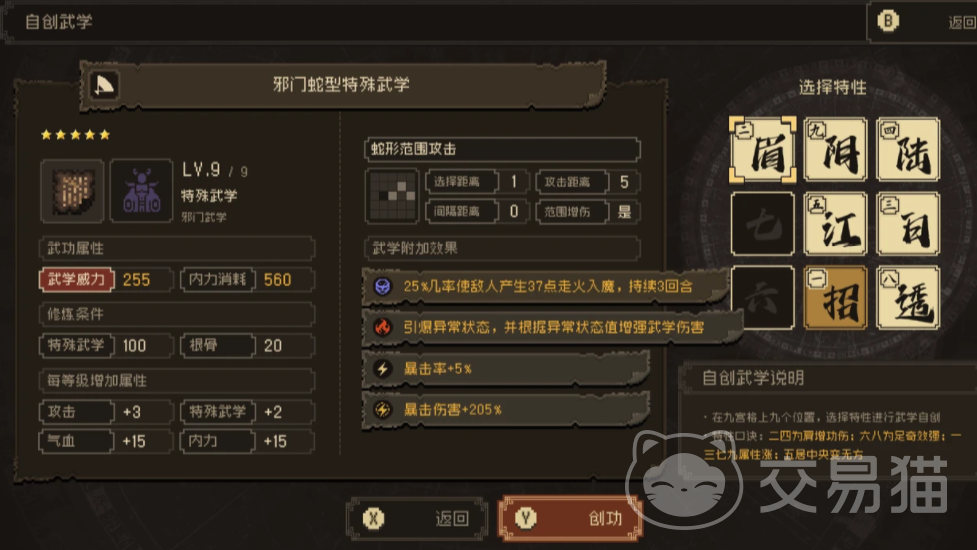Viewport: 977px width, 550px height.
Task: Pick the 陆 trait tile
Action: (x=908, y=149)
